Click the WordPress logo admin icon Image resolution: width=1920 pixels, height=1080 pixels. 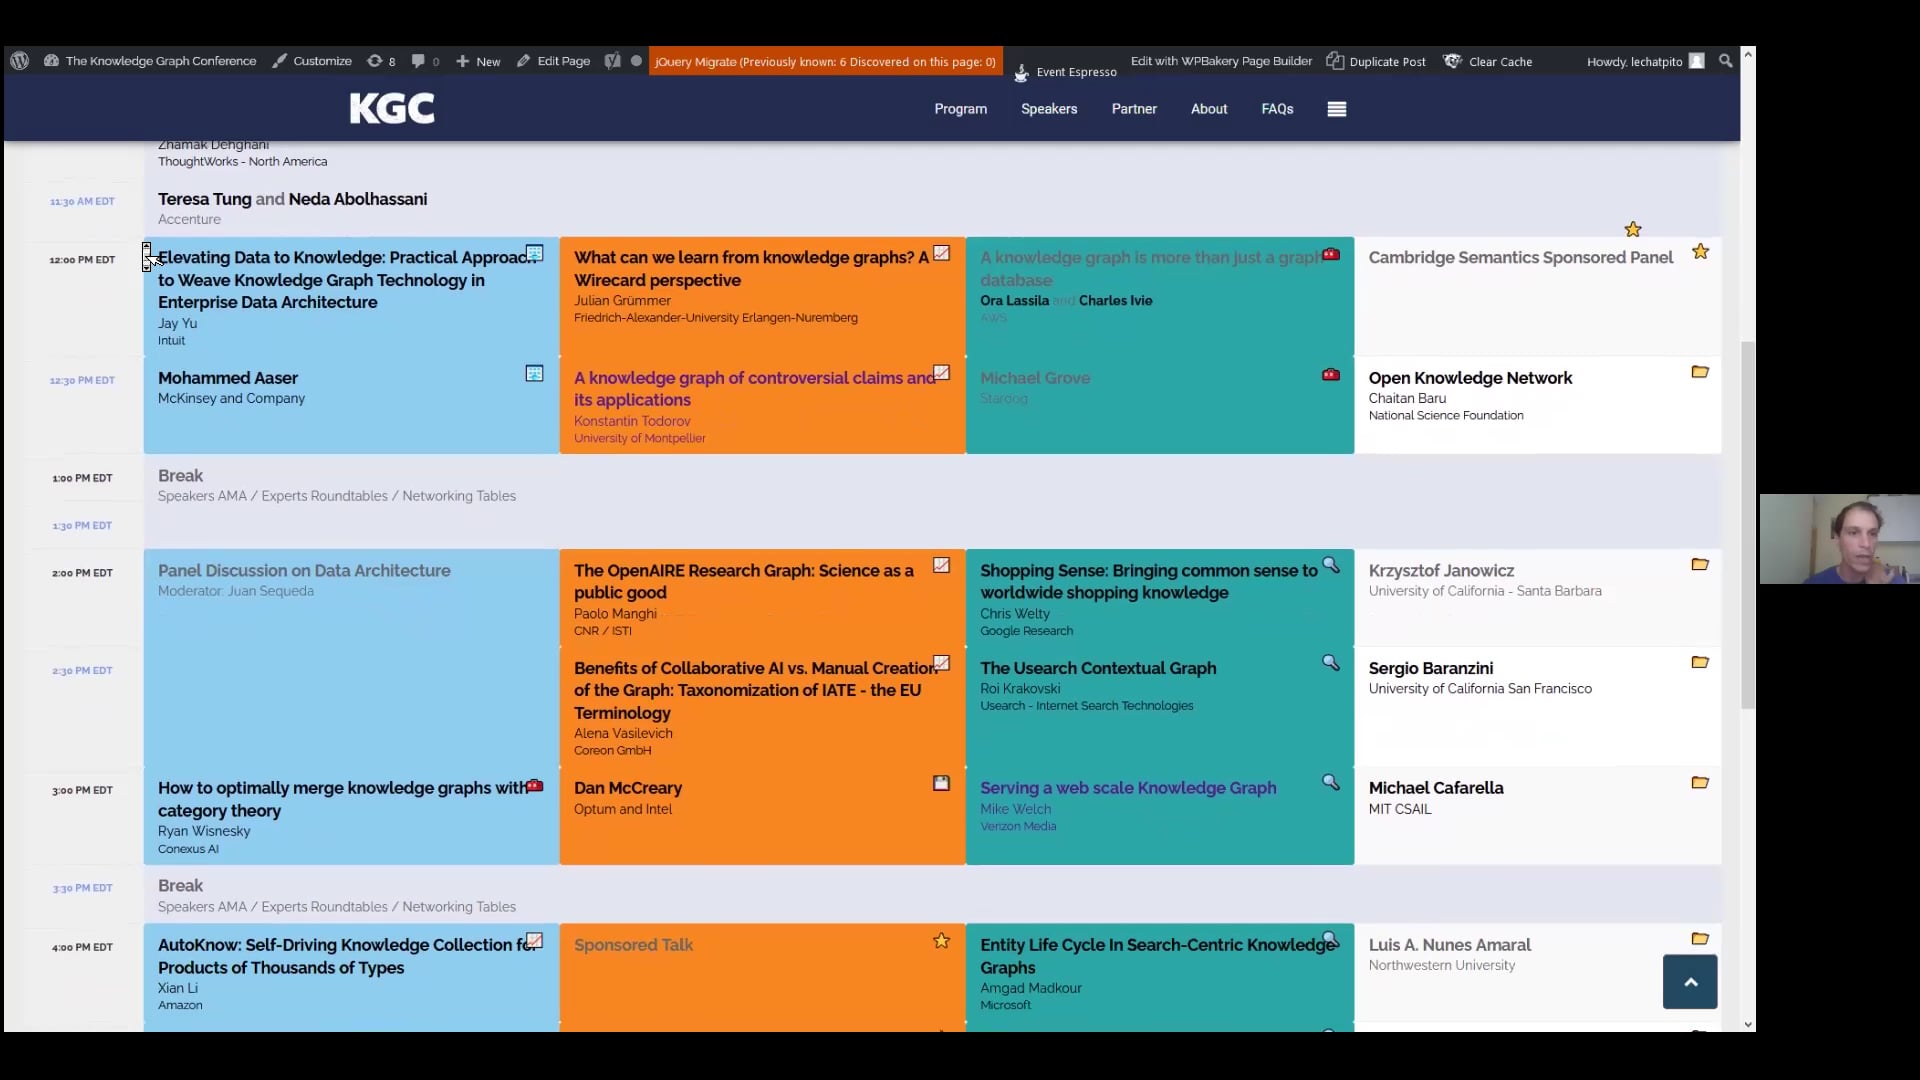point(19,61)
